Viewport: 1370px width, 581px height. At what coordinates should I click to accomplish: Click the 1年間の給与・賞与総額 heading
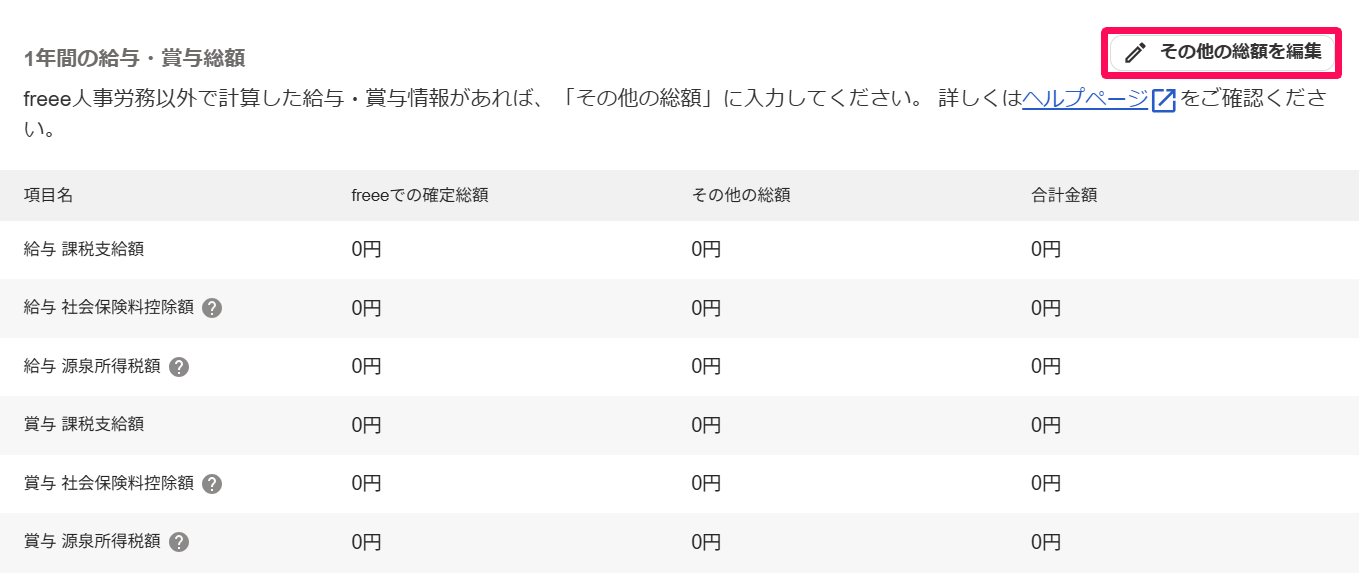[135, 58]
